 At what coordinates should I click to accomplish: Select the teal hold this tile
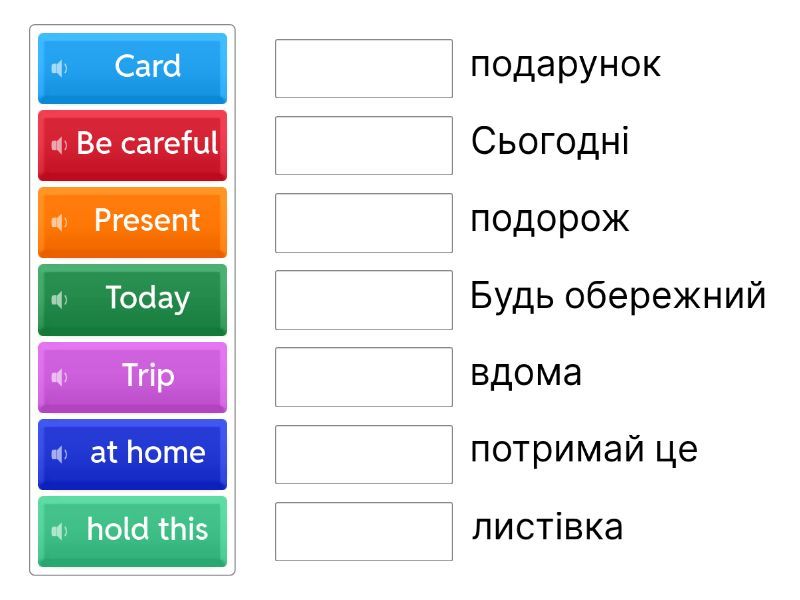[x=147, y=530]
